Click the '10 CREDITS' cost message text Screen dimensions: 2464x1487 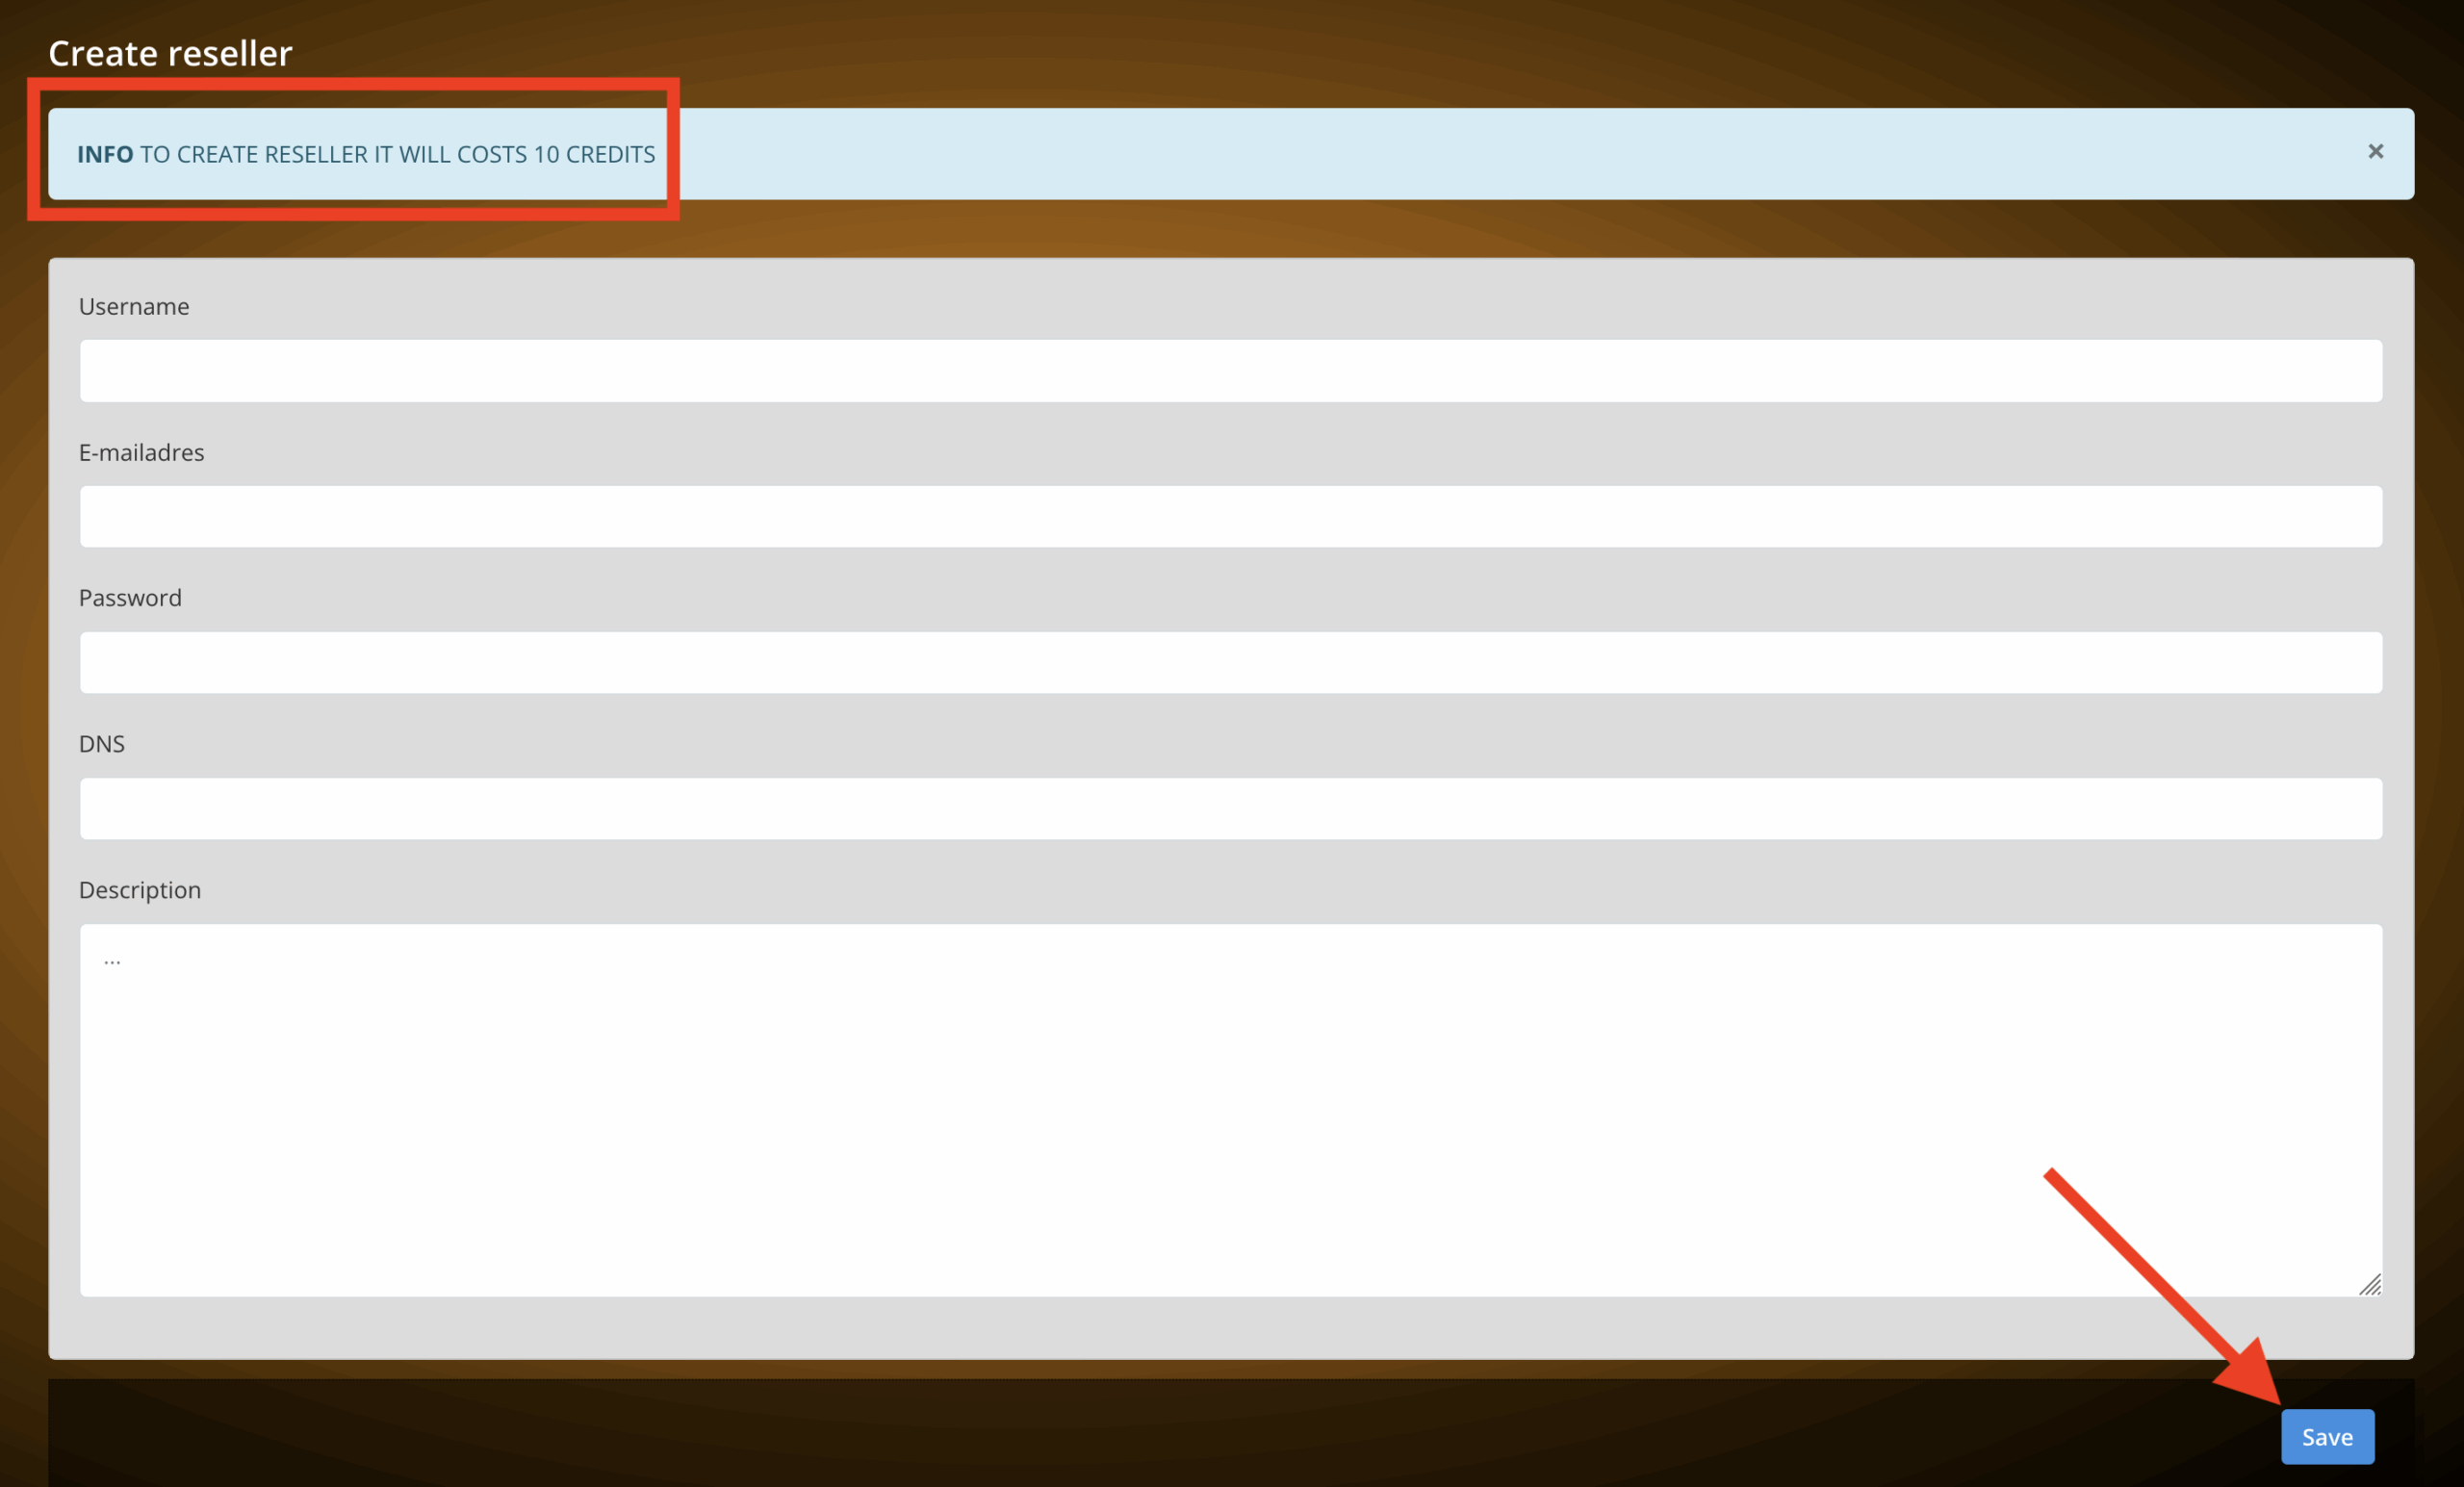click(594, 154)
